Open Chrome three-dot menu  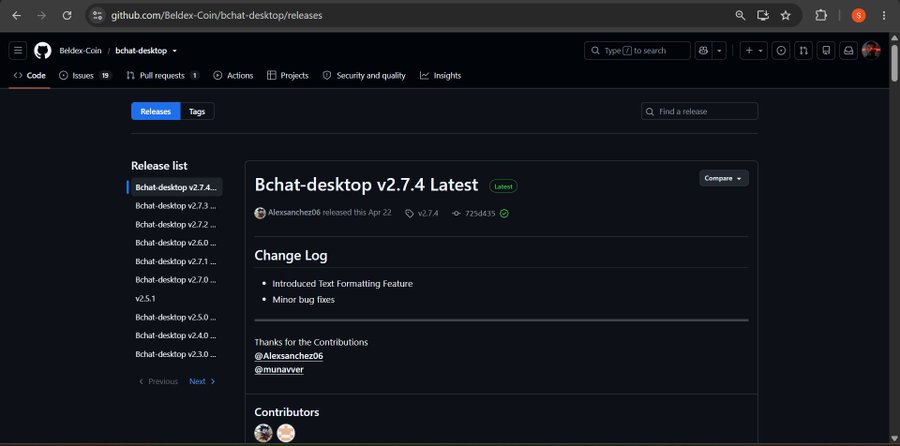coord(884,15)
